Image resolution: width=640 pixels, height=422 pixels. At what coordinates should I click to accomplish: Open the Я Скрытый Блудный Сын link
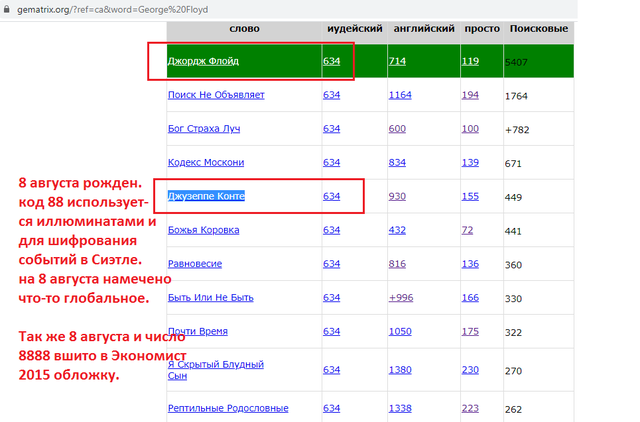[x=216, y=370]
